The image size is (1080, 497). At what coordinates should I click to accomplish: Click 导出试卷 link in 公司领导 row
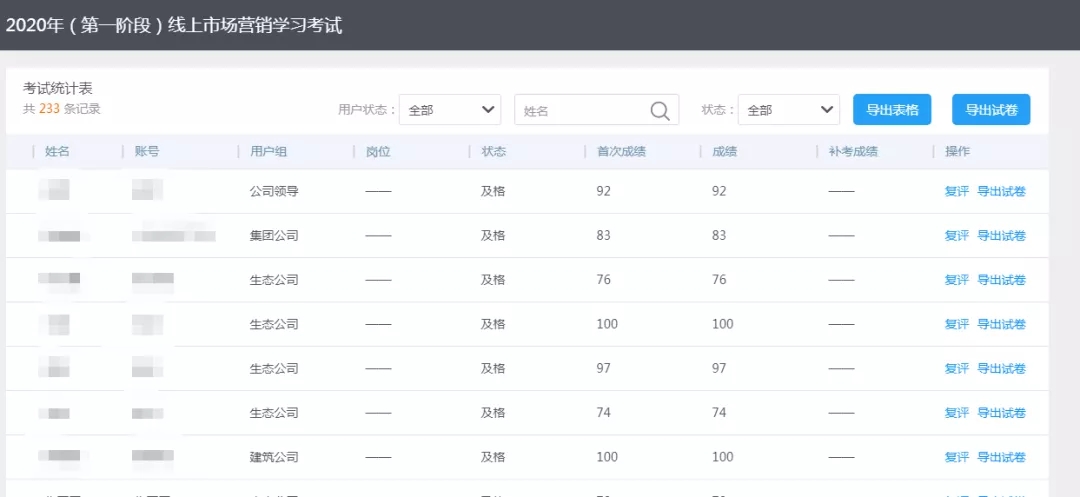click(x=1001, y=191)
